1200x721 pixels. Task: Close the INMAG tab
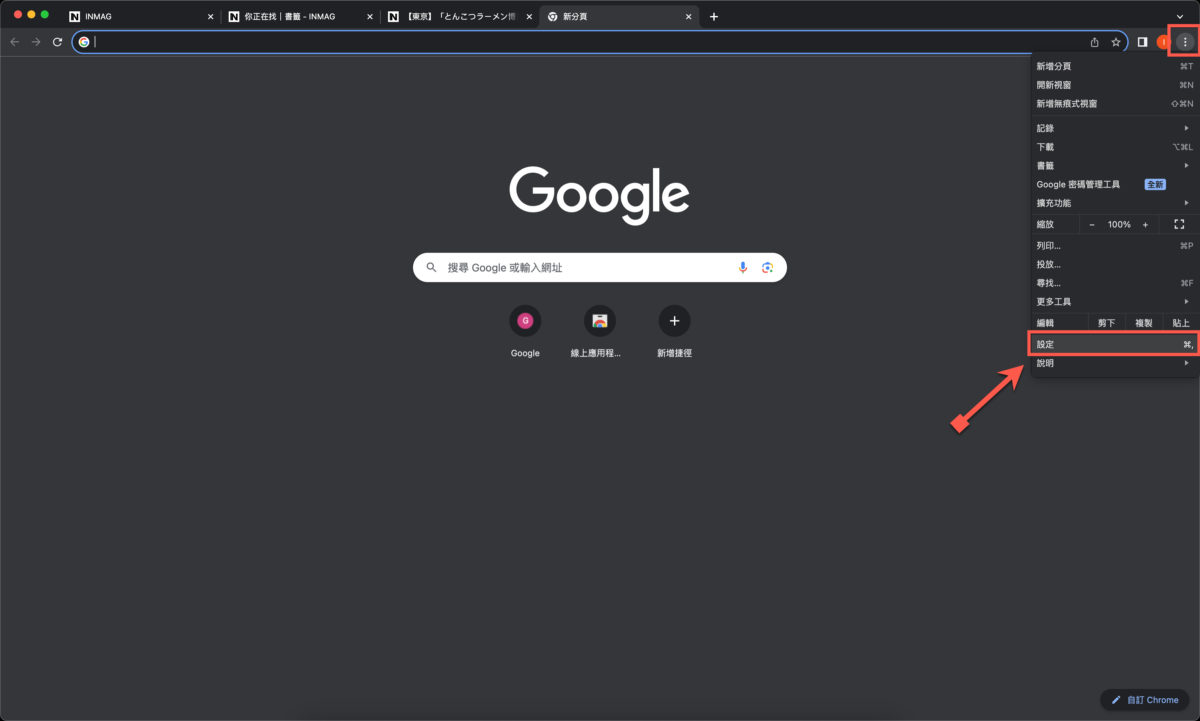210,17
